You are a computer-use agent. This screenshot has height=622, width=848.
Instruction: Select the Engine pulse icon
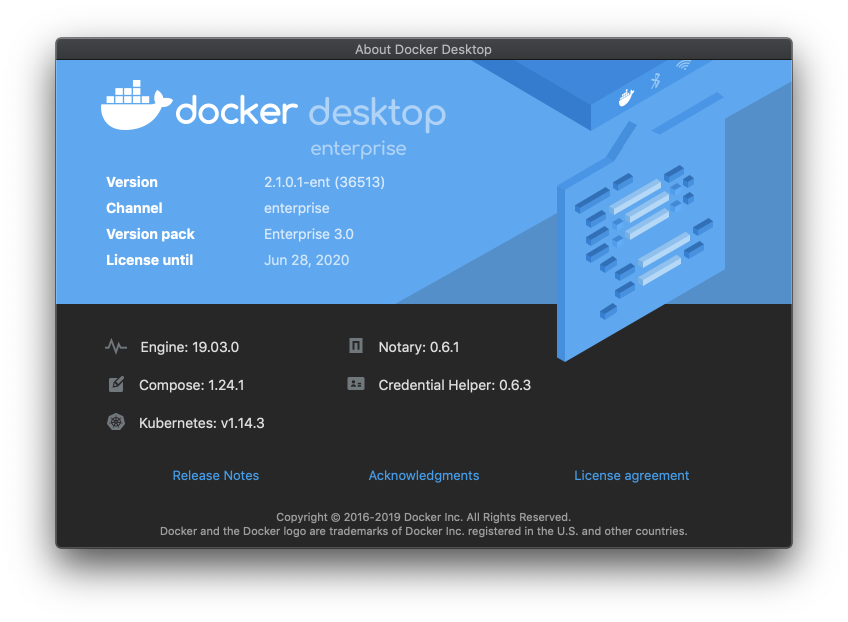click(116, 346)
